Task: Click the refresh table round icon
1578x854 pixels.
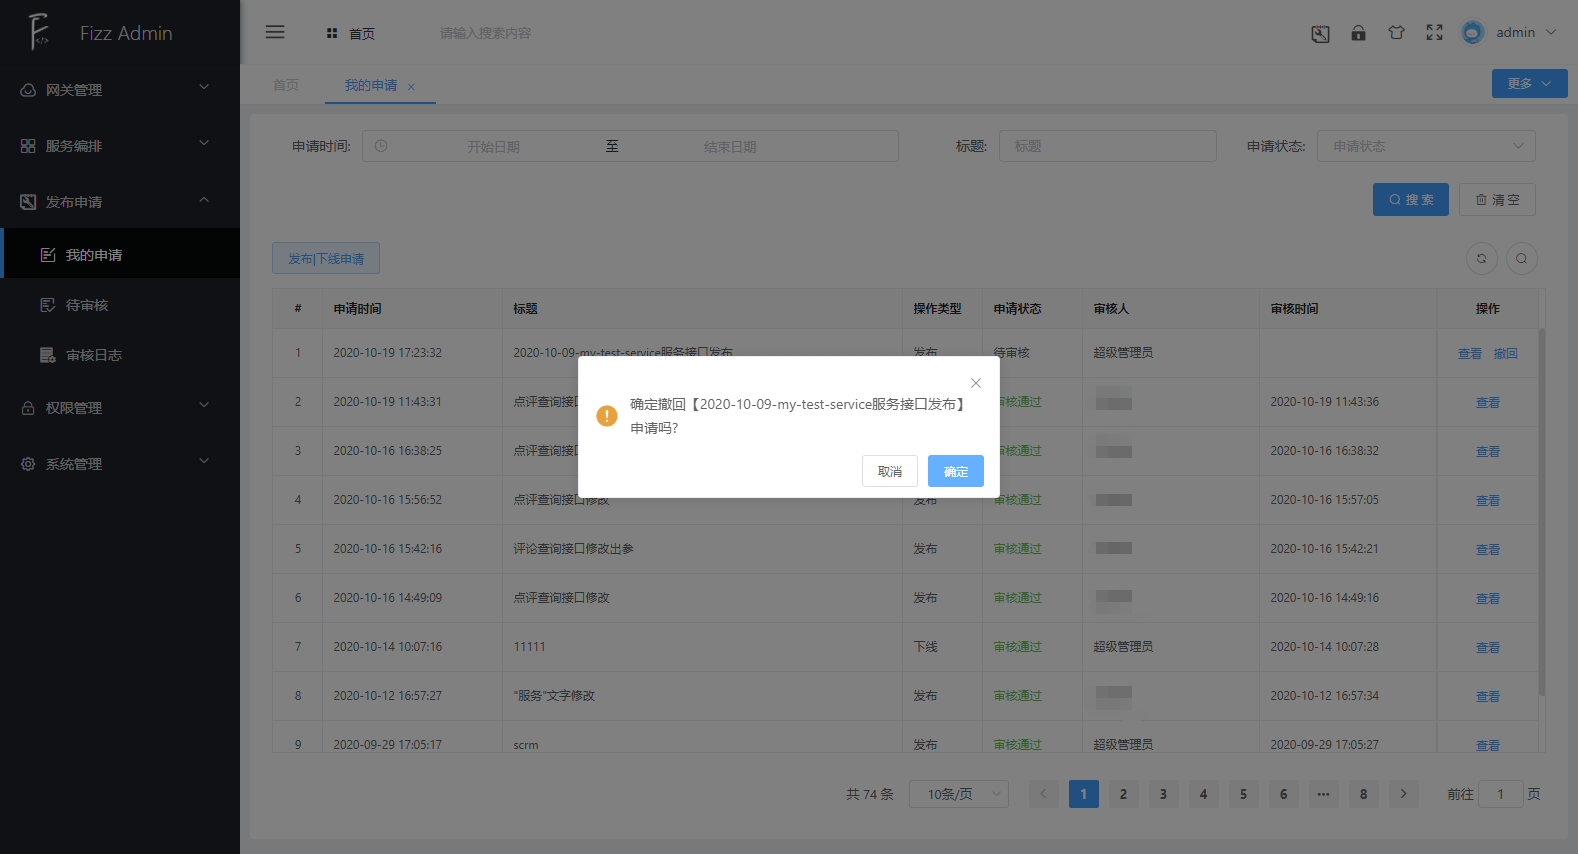Action: [1482, 258]
